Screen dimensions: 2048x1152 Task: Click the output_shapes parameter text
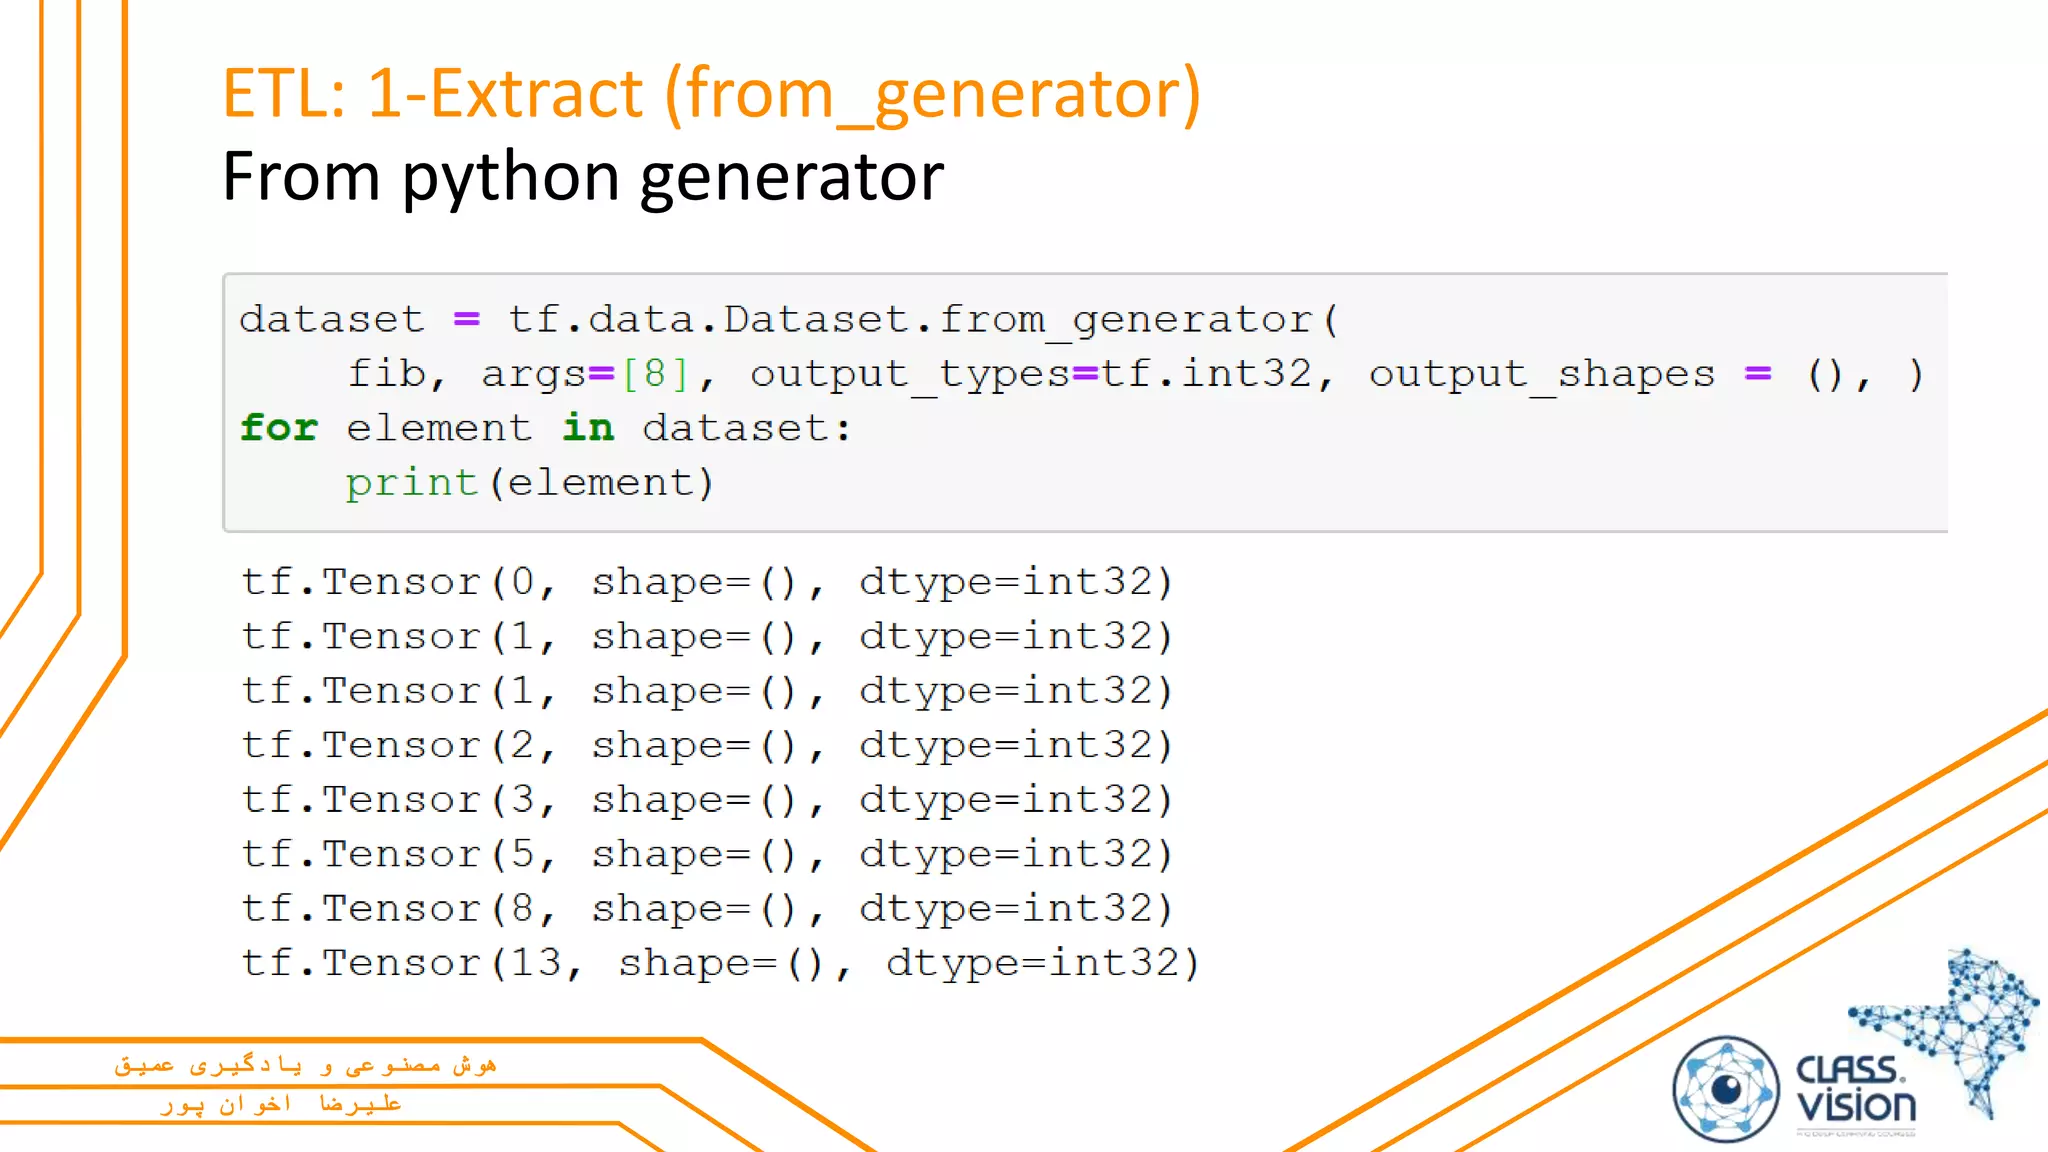tap(1541, 374)
